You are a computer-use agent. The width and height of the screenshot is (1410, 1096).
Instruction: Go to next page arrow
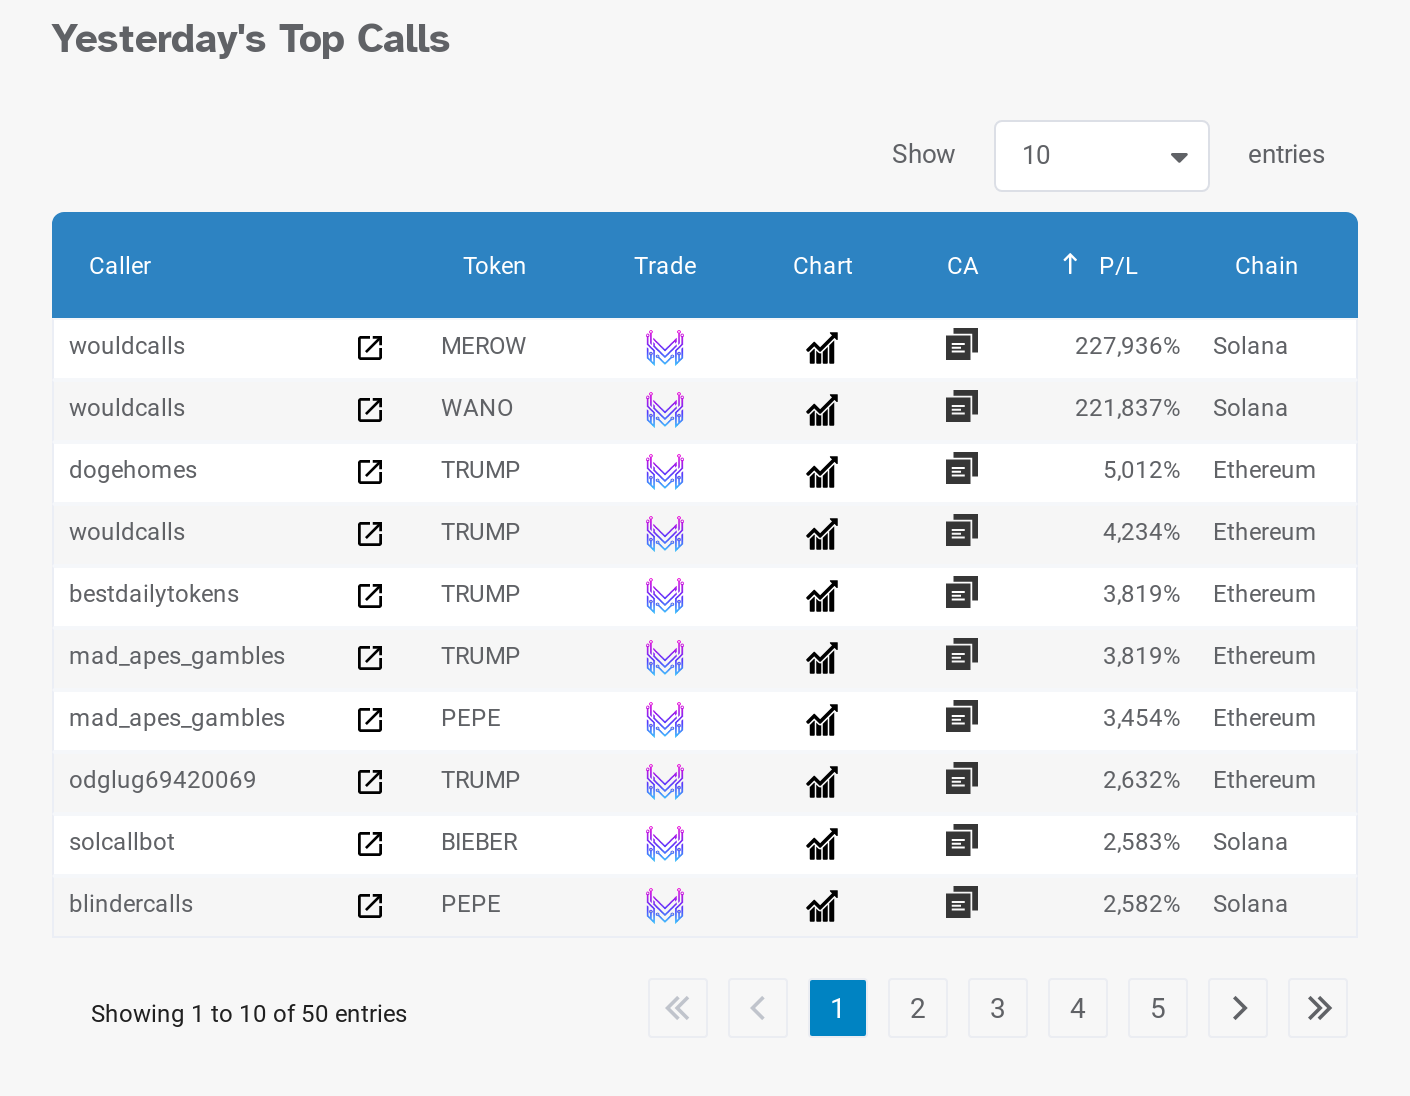(1238, 1008)
